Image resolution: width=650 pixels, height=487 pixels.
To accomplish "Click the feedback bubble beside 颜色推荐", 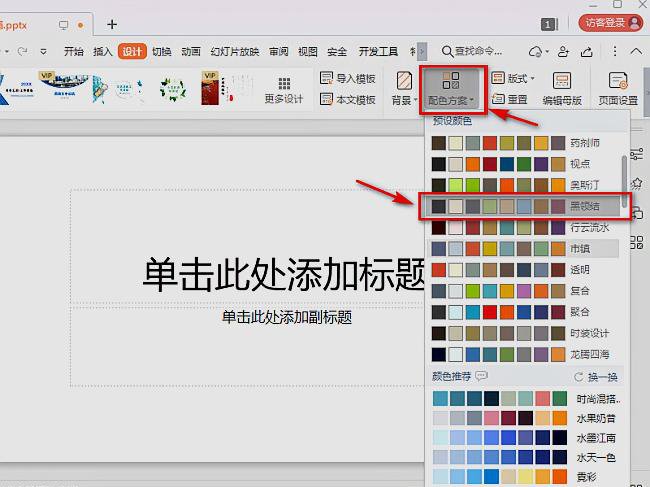I will (481, 376).
